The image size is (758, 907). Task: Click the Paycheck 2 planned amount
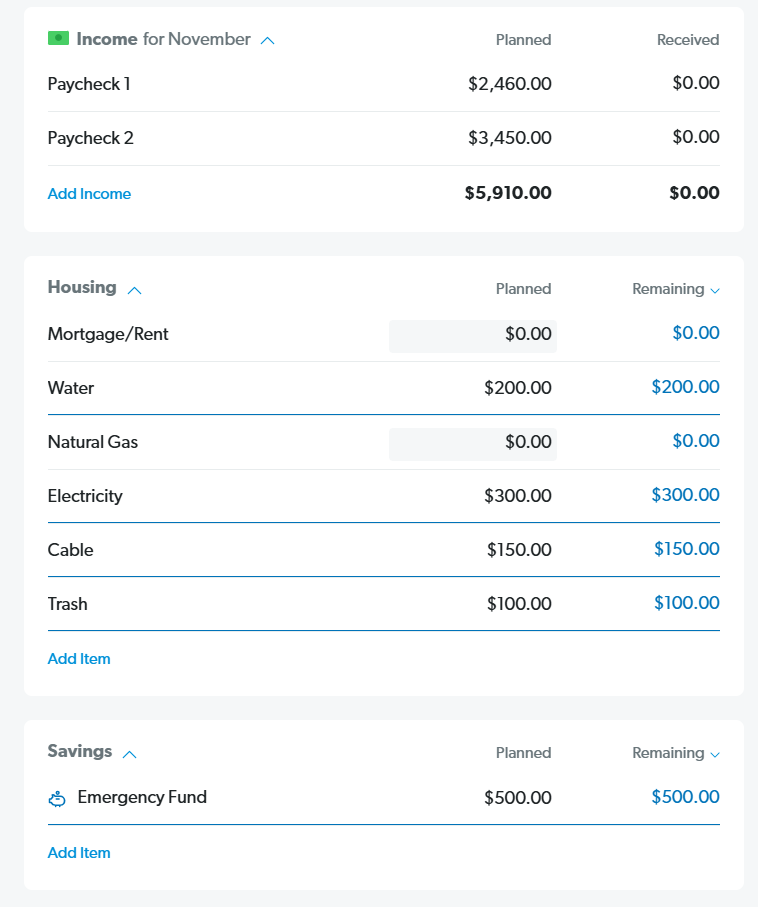pos(509,138)
